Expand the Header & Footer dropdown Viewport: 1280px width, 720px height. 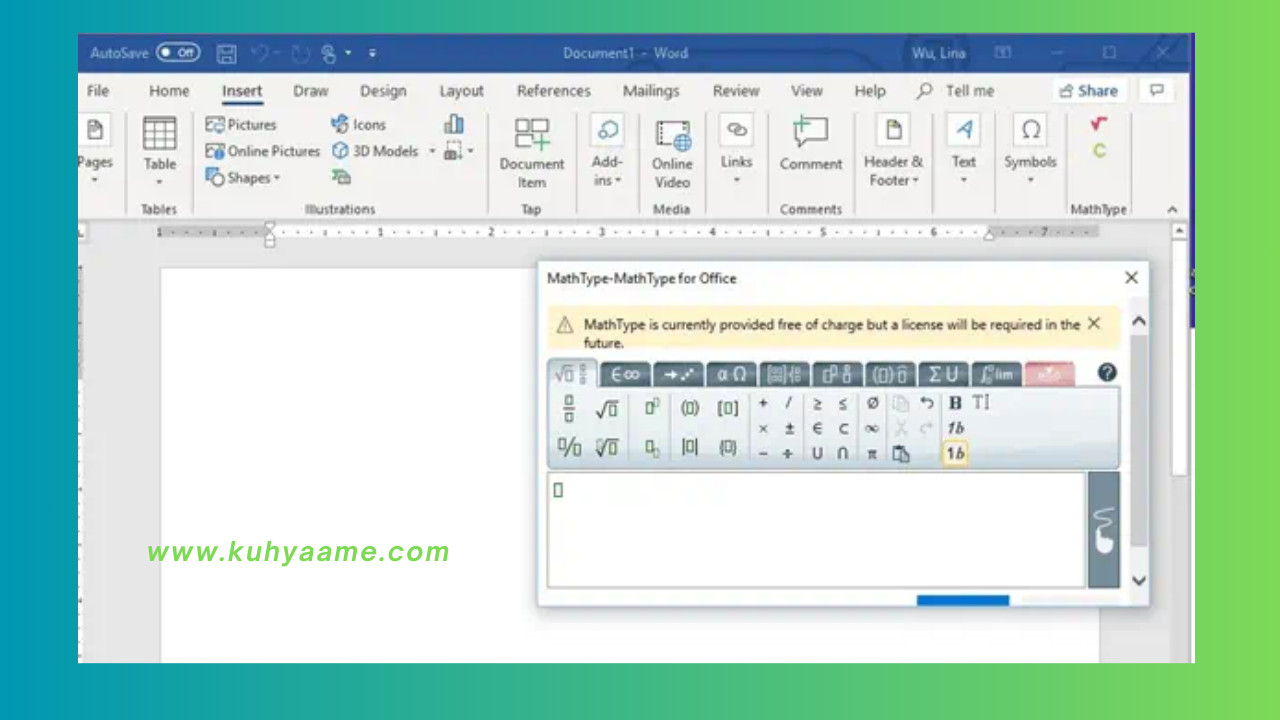pyautogui.click(x=894, y=152)
